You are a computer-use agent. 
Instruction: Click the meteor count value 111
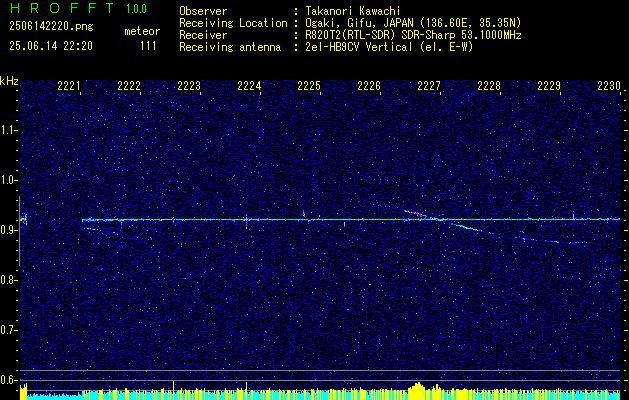pos(148,46)
